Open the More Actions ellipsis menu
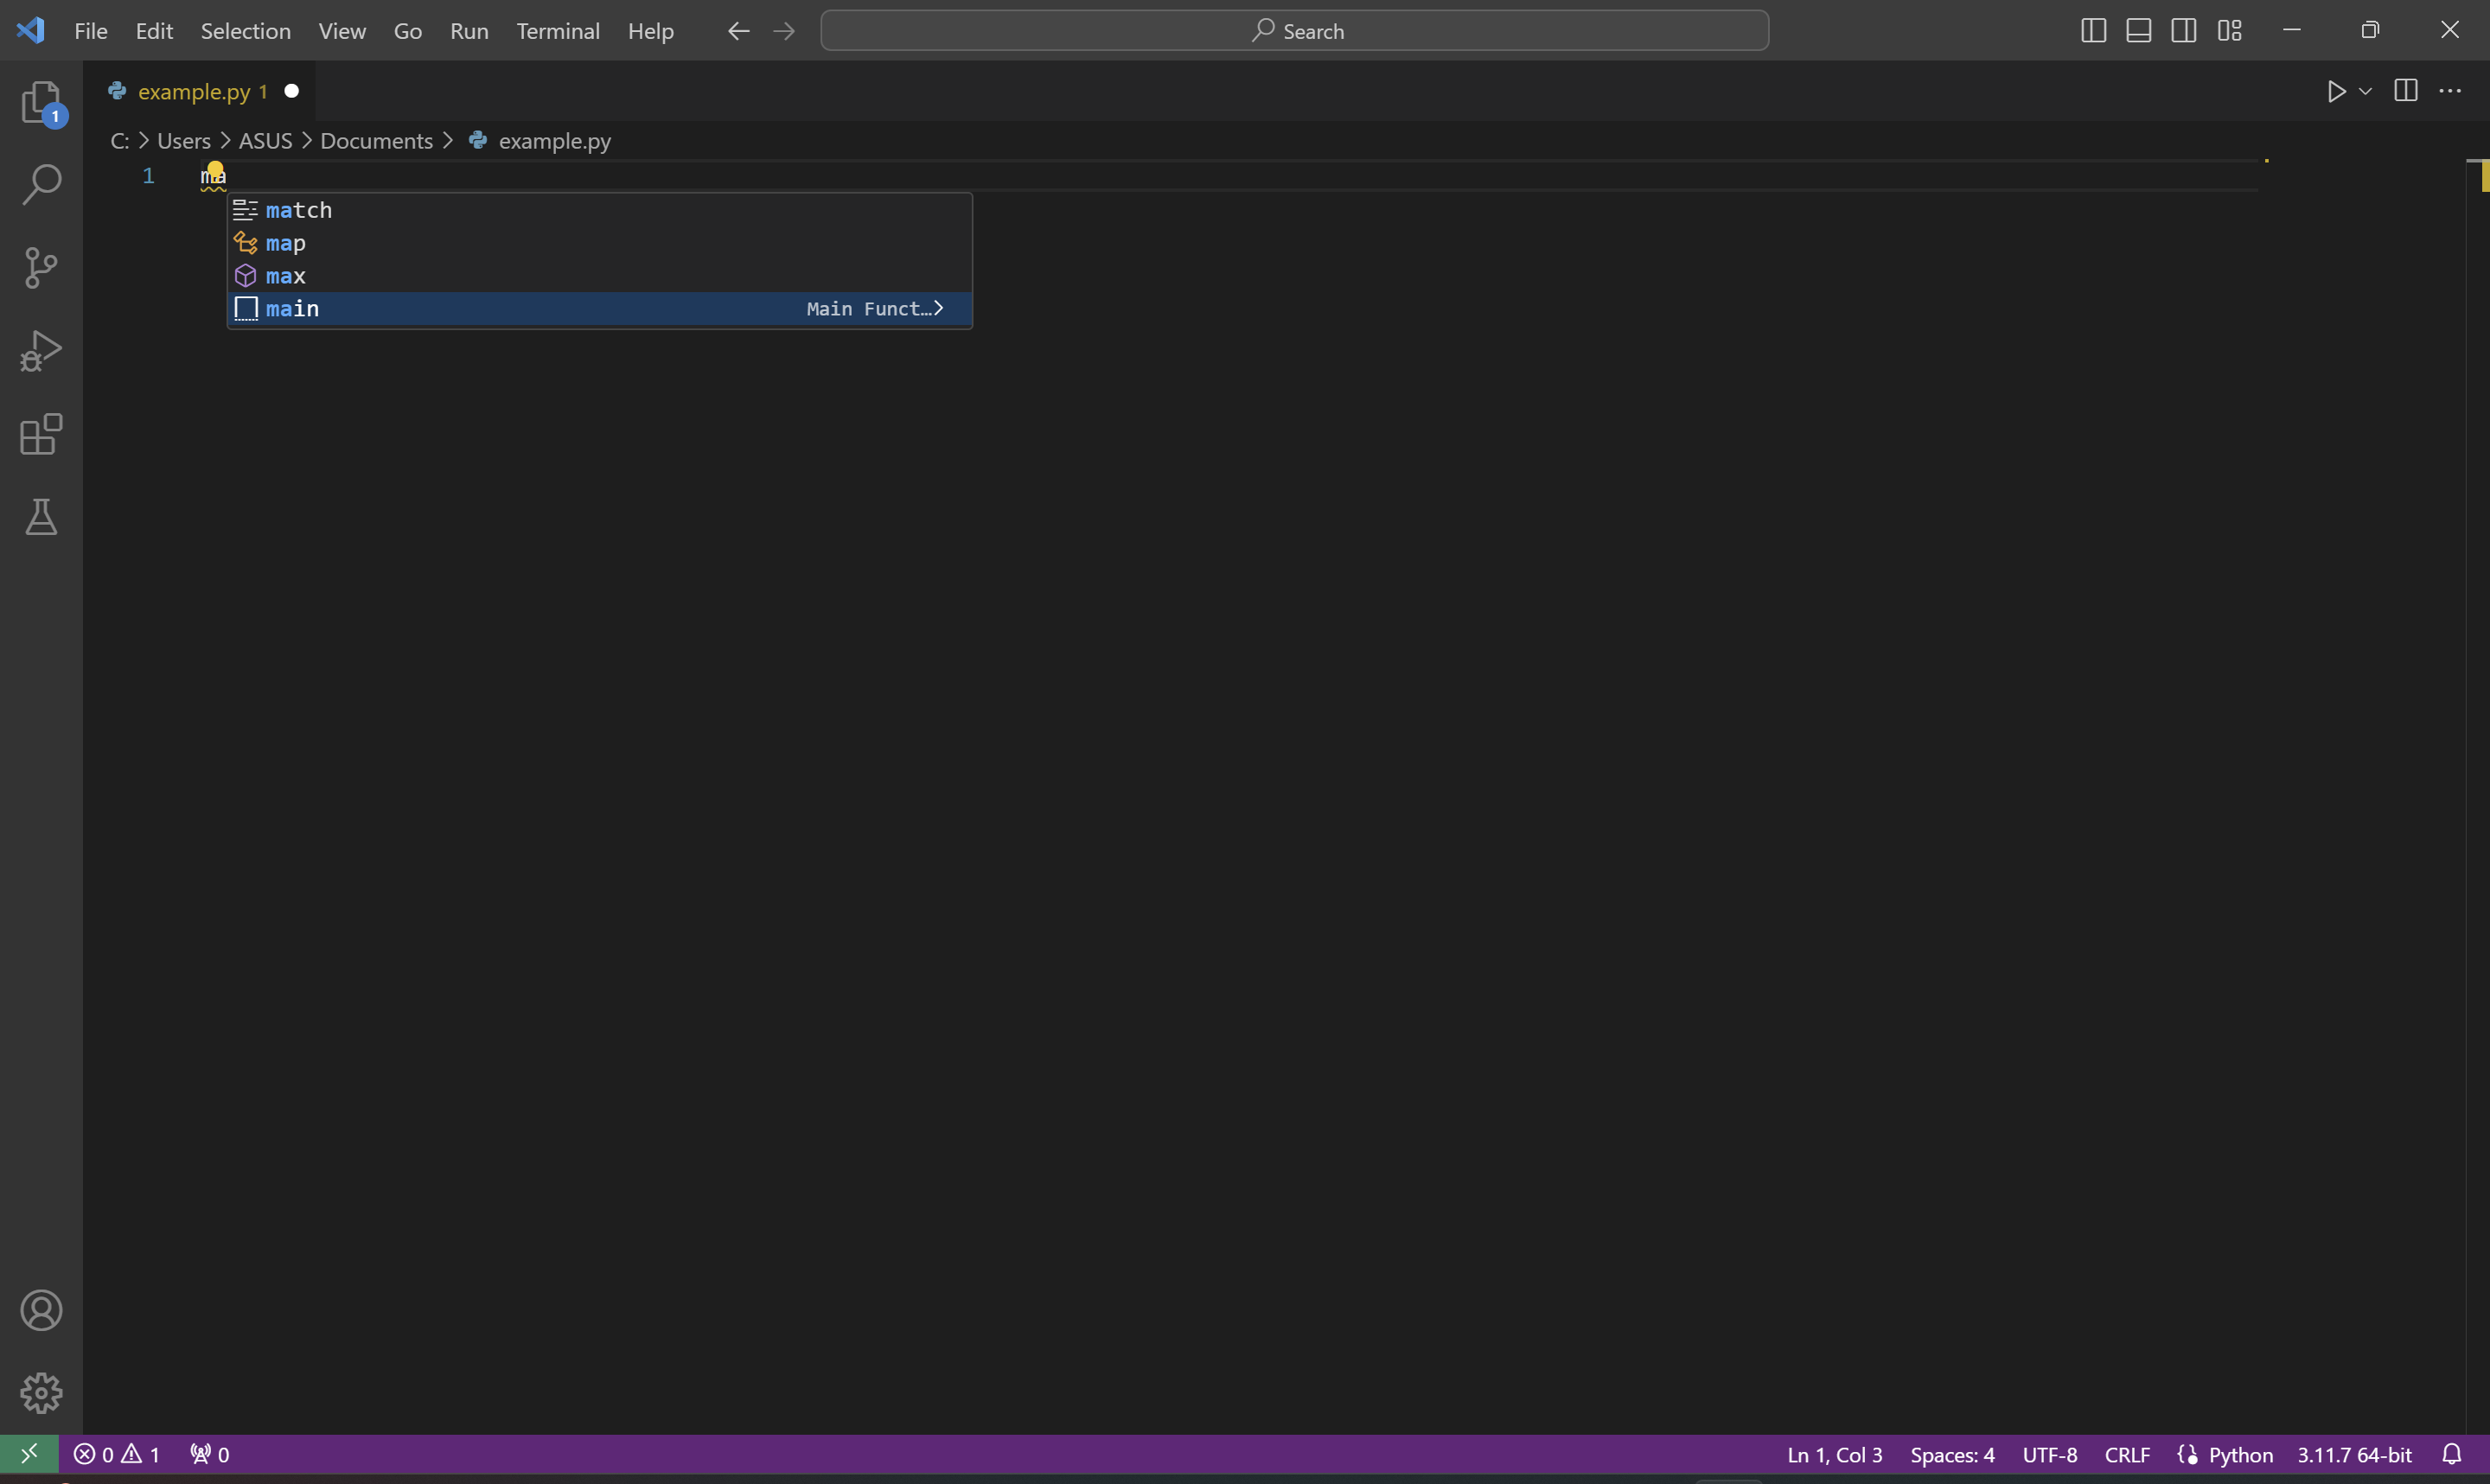The width and height of the screenshot is (2490, 1484). click(x=2450, y=91)
